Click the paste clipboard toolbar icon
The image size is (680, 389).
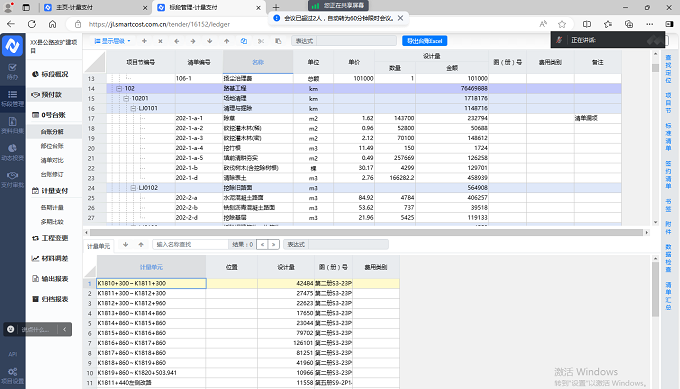[x=278, y=41]
